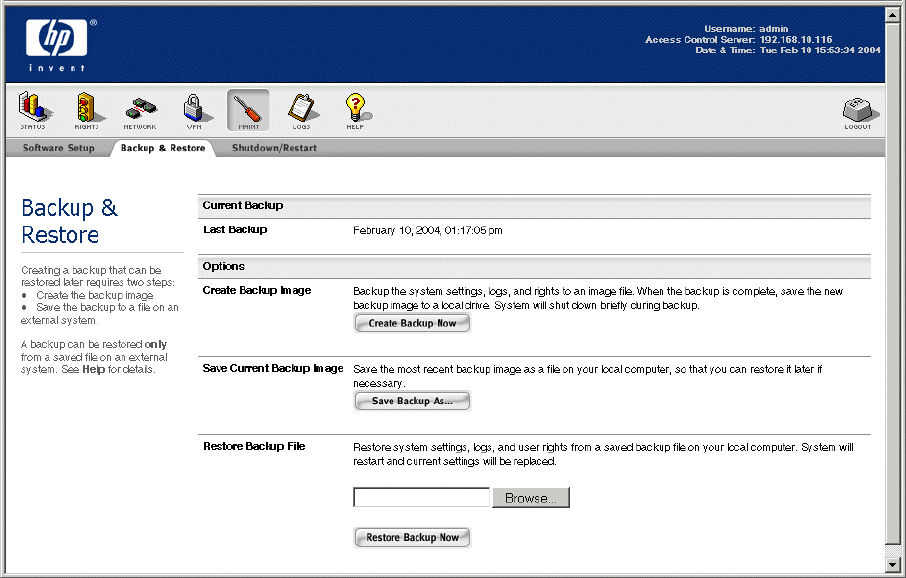The width and height of the screenshot is (906, 578).
Task: Click the HP invent logo
Action: (56, 41)
